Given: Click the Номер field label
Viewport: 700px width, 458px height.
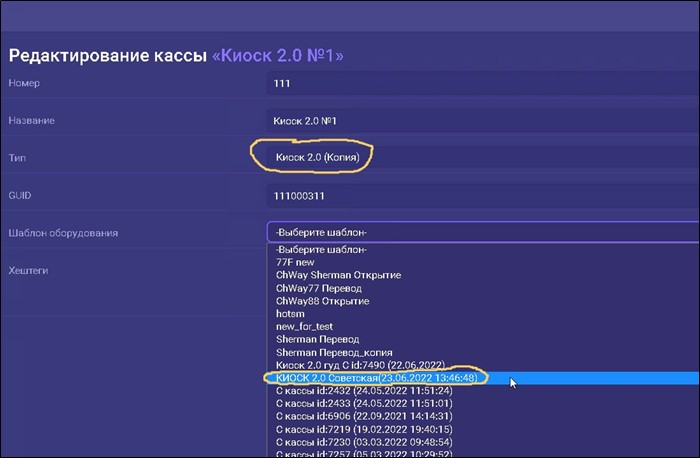Looking at the screenshot, I should click(x=24, y=83).
